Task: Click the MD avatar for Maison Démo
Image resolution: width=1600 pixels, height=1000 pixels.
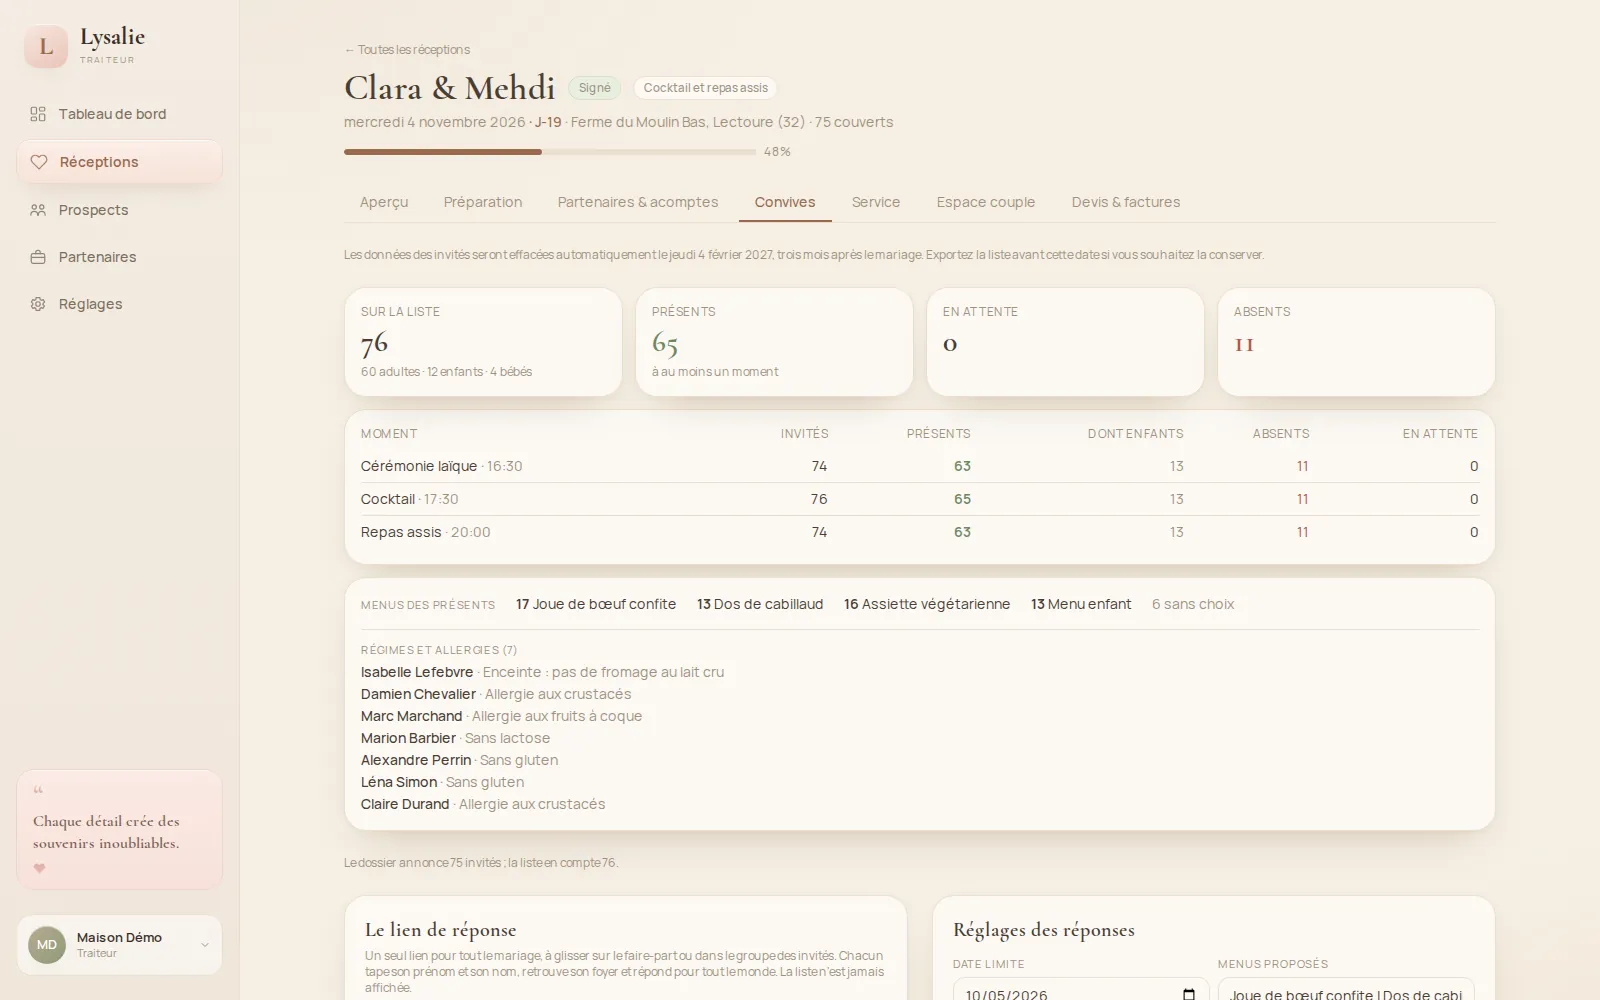Action: tap(47, 945)
